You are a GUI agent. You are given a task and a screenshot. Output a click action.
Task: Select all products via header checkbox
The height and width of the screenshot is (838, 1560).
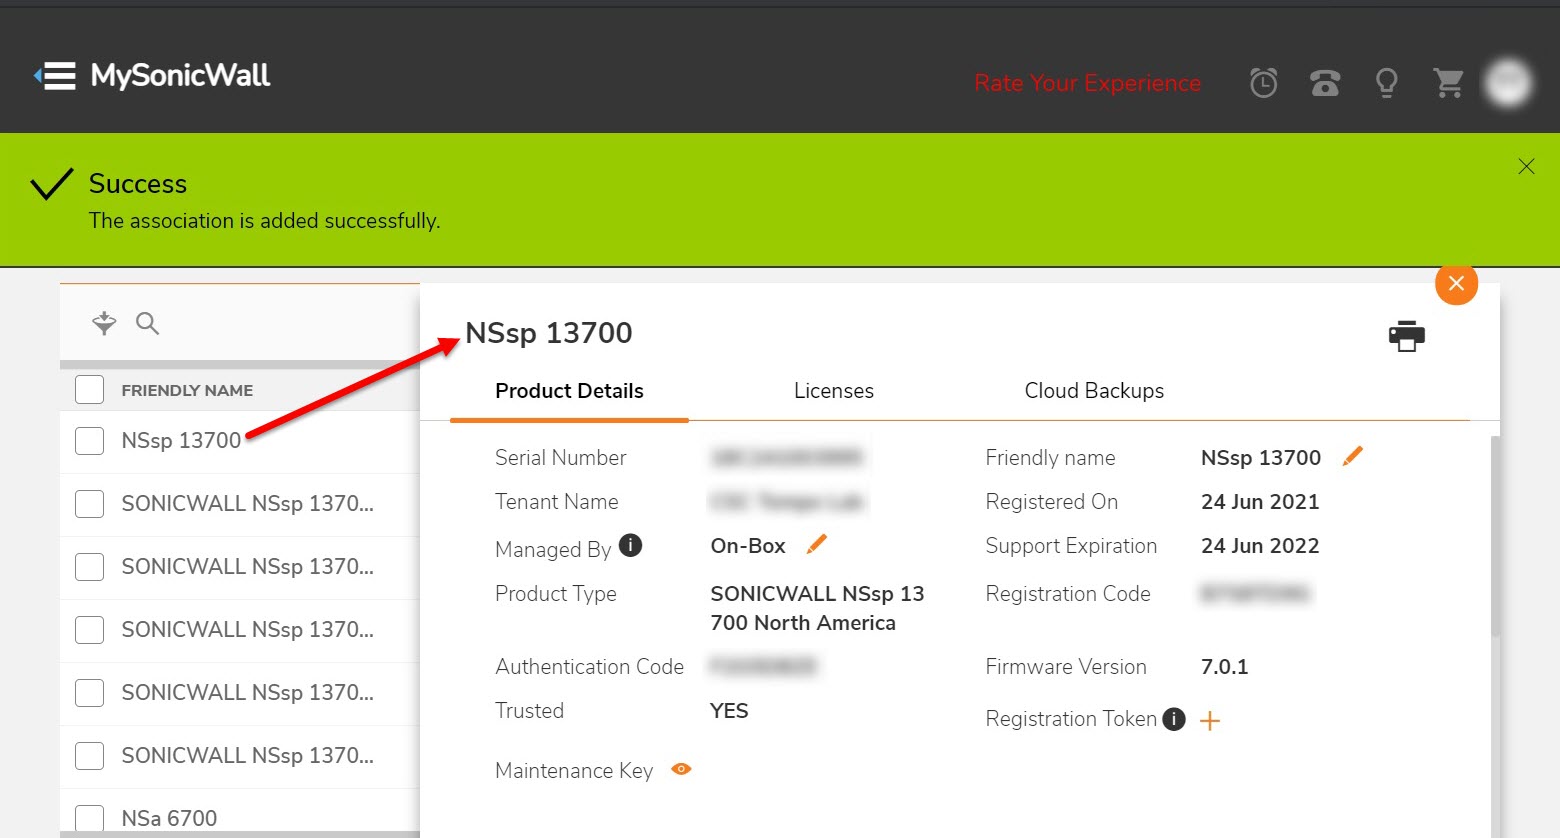click(x=90, y=390)
